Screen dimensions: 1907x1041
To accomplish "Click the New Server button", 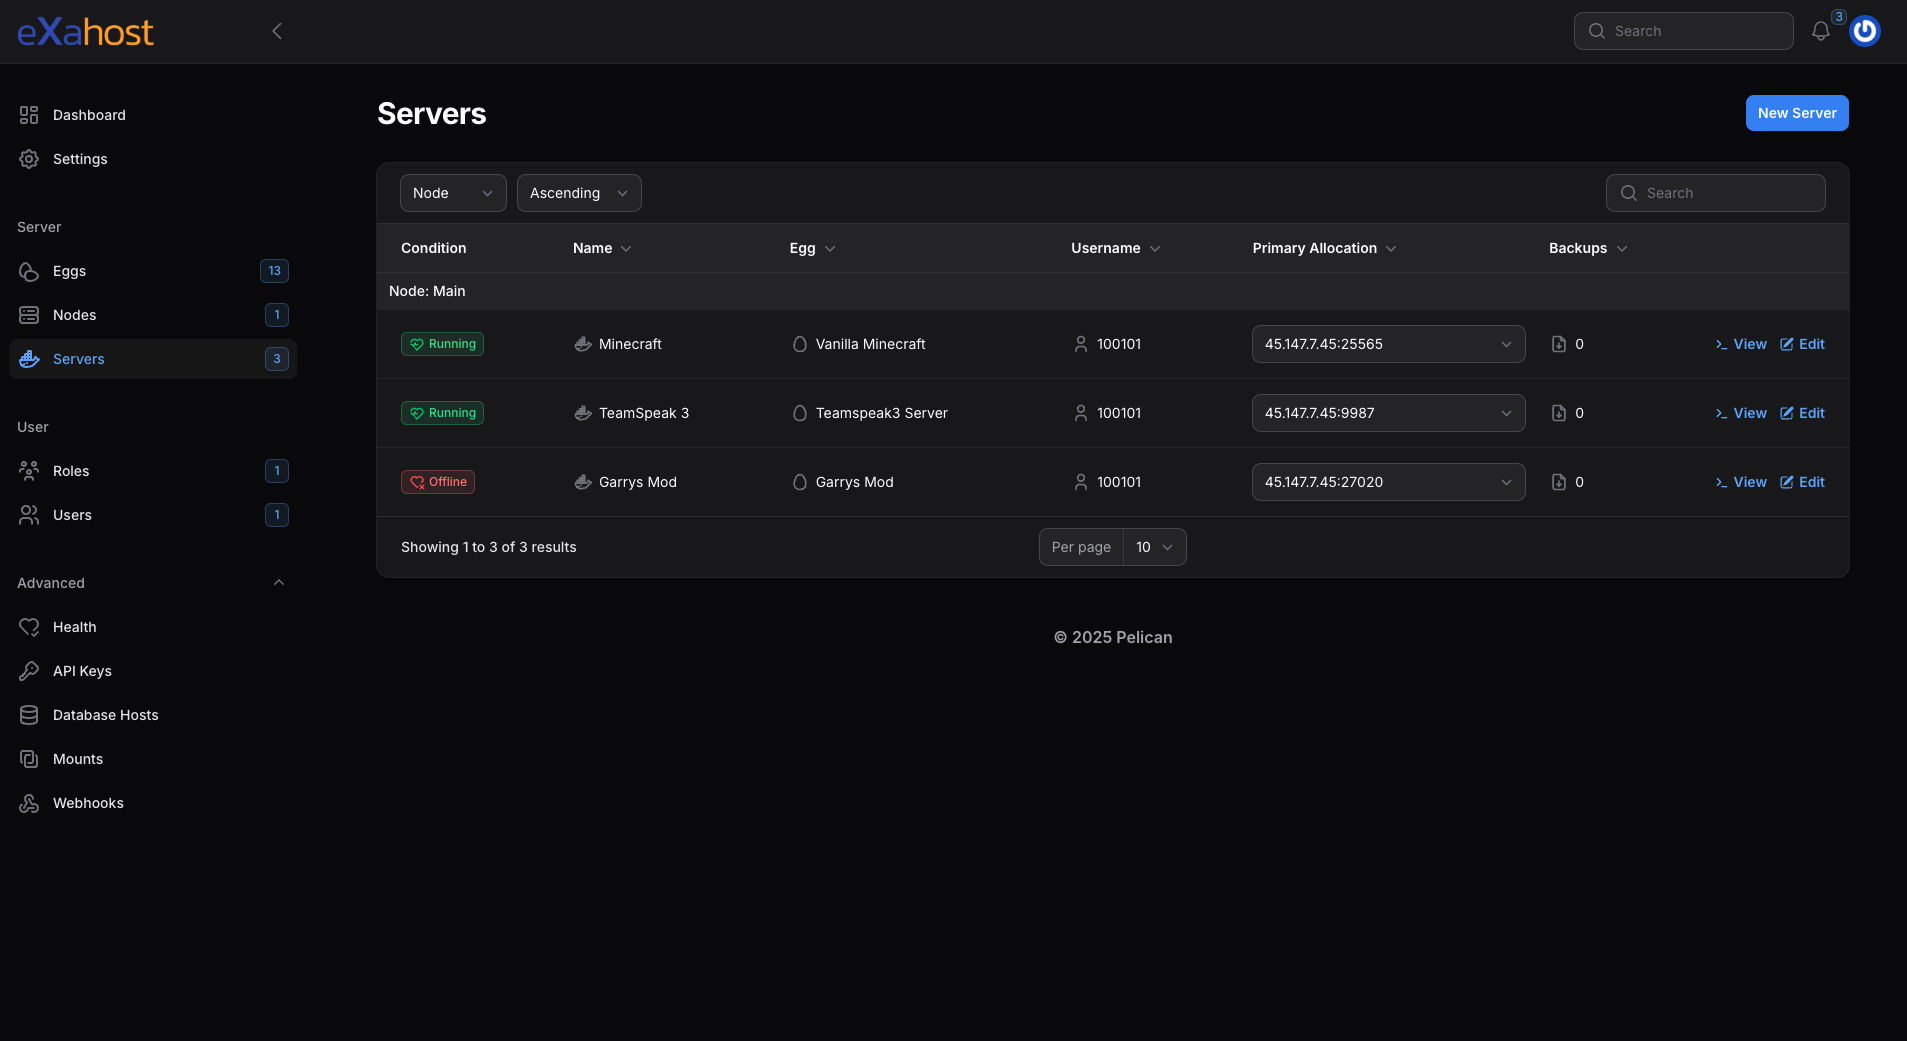I will pos(1795,113).
